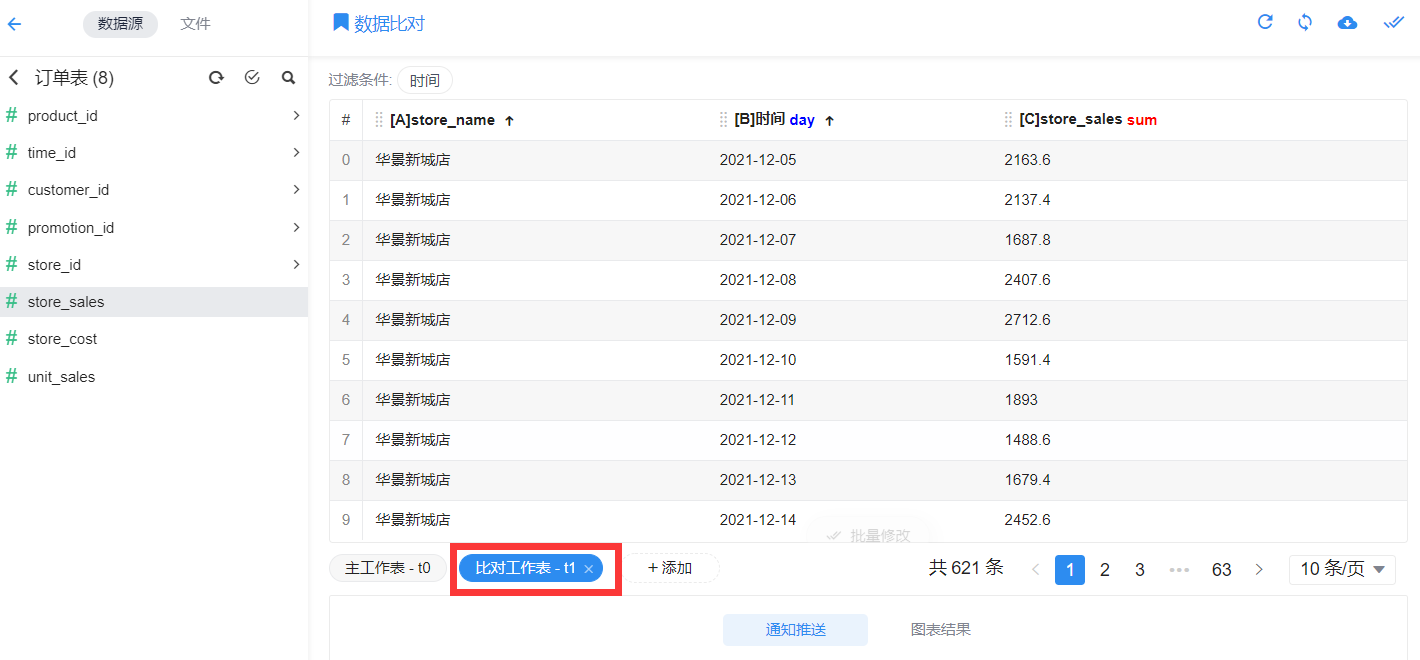This screenshot has width=1420, height=660.
Task: Click the back arrow in the sidebar header
Action: tap(14, 24)
